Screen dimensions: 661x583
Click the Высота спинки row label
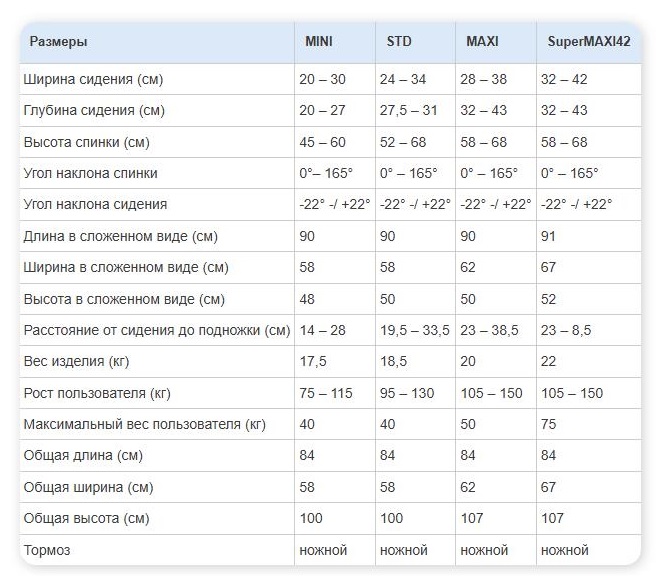(x=86, y=142)
